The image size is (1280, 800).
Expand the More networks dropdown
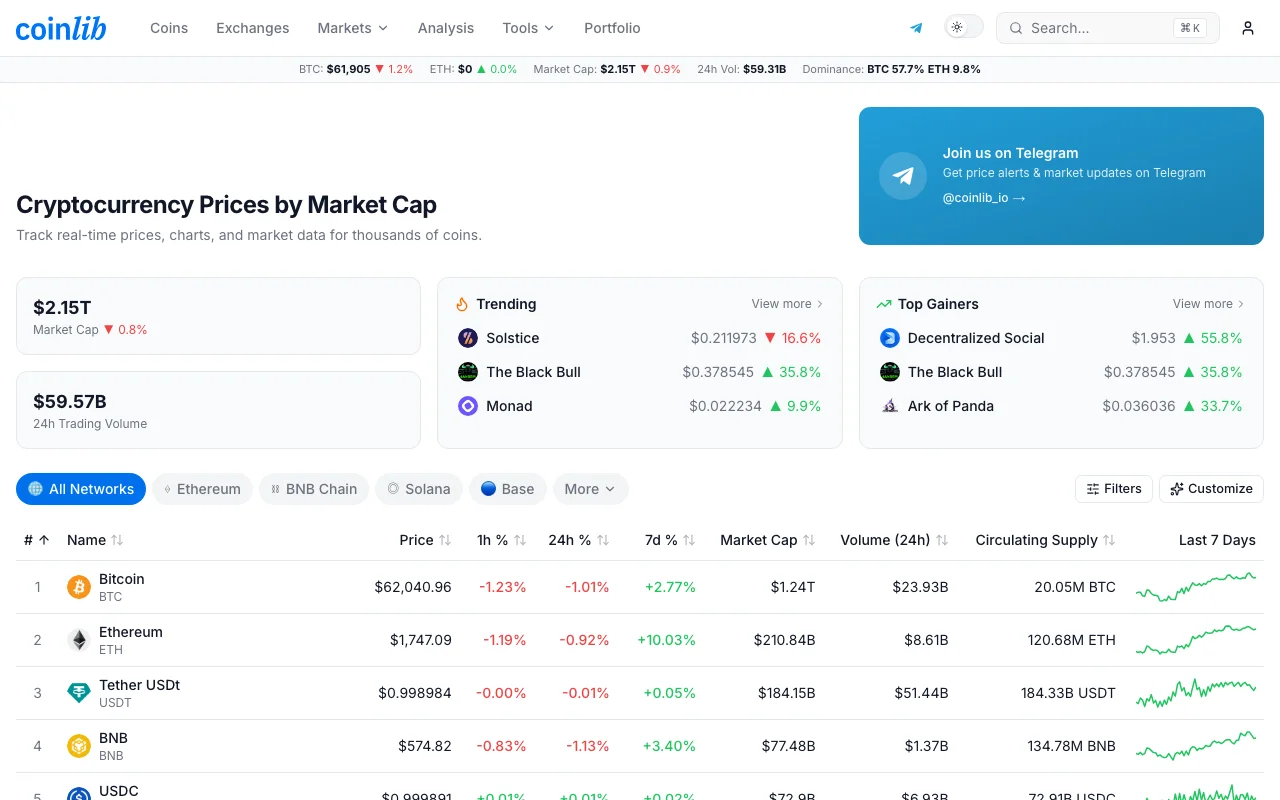[591, 489]
